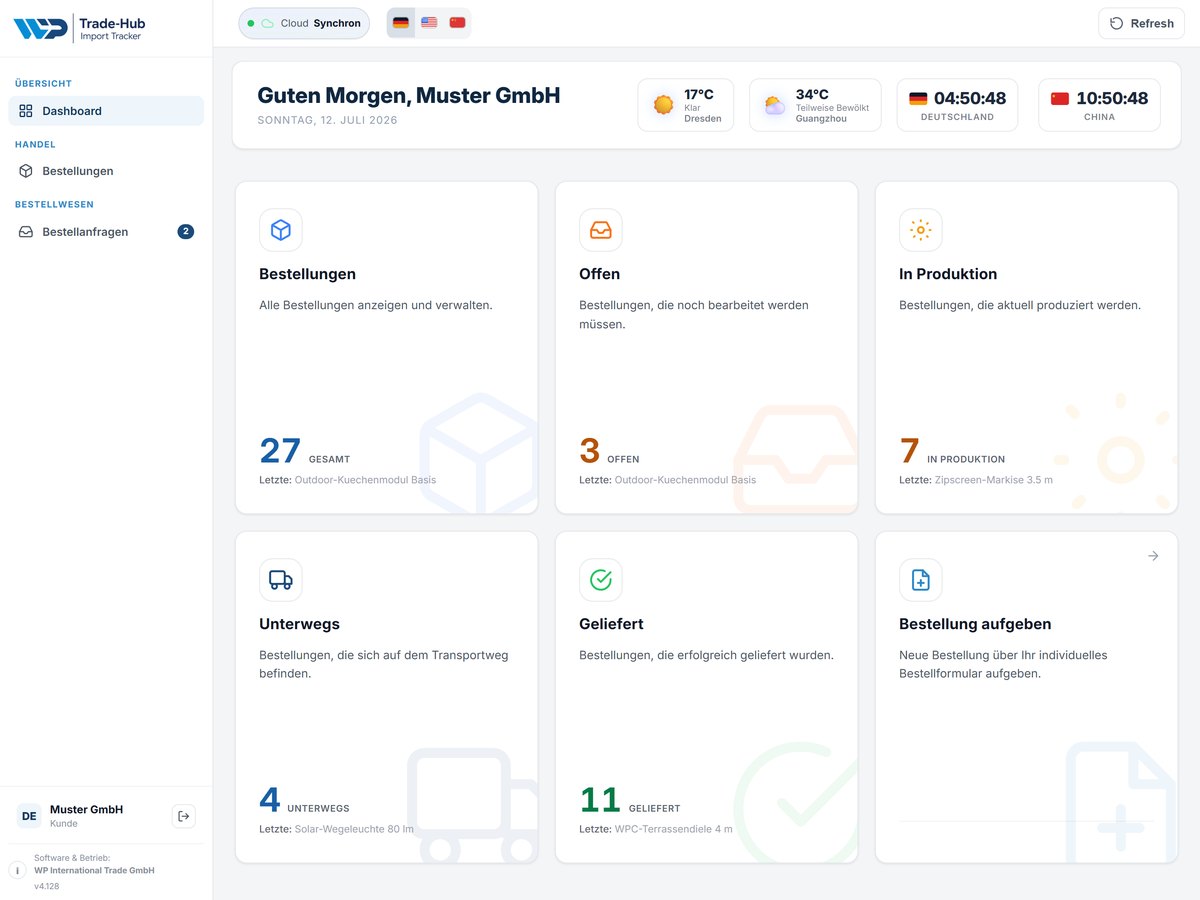The height and width of the screenshot is (900, 1200).
Task: Click the 'Guten Morgen, Muster GmbH' heading
Action: pyautogui.click(x=409, y=95)
